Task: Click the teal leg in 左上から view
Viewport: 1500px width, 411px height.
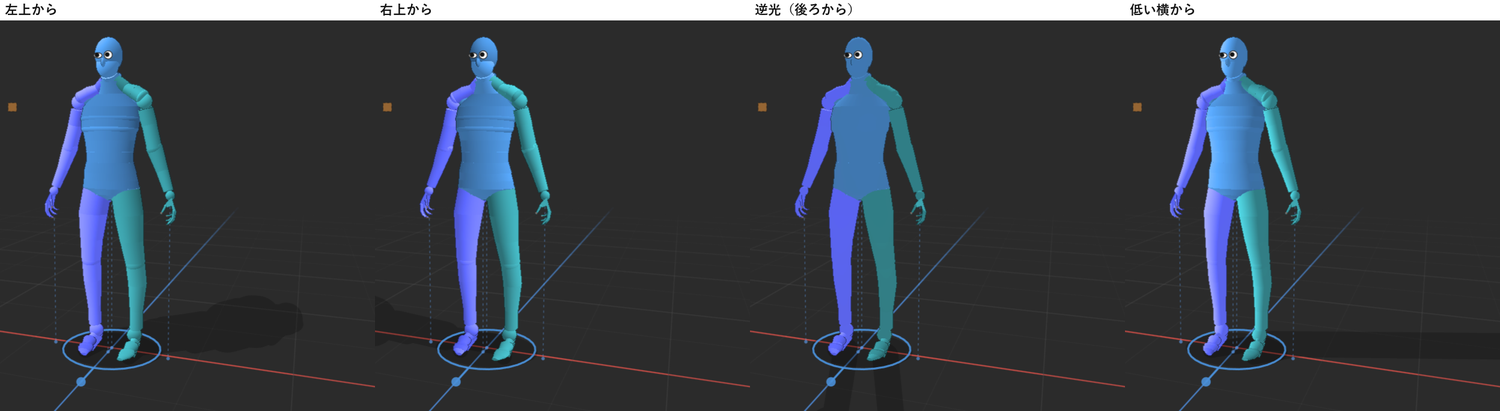Action: pos(132,270)
